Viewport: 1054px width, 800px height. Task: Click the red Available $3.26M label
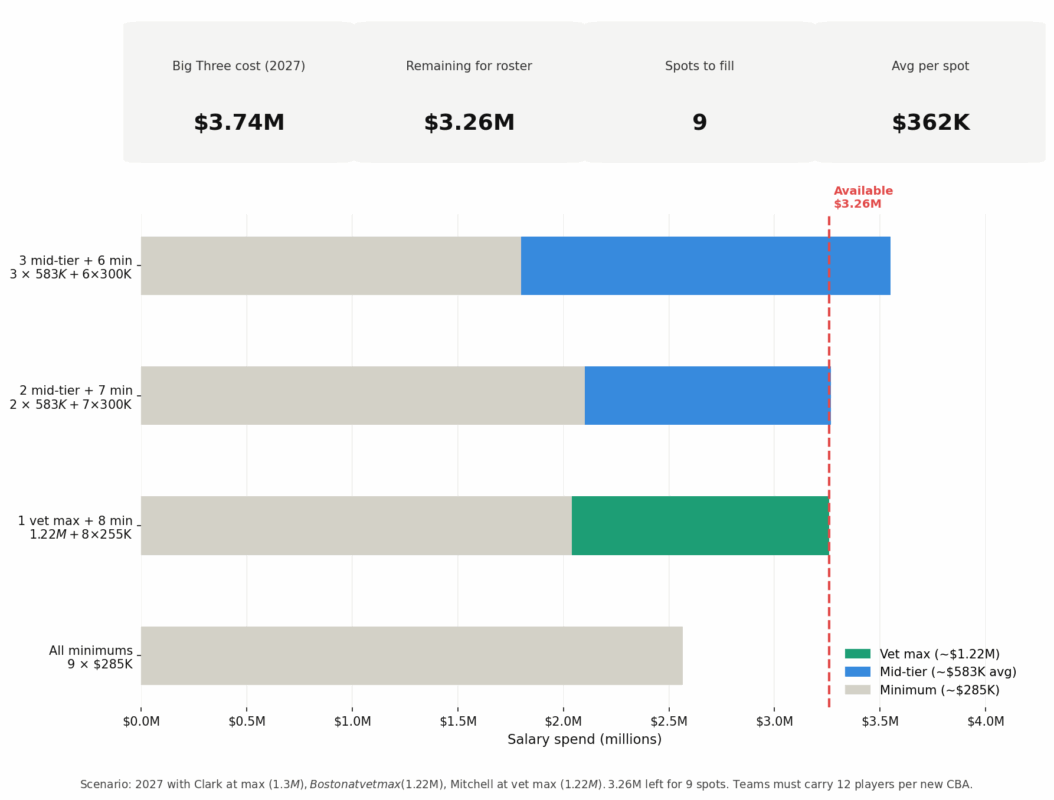863,197
